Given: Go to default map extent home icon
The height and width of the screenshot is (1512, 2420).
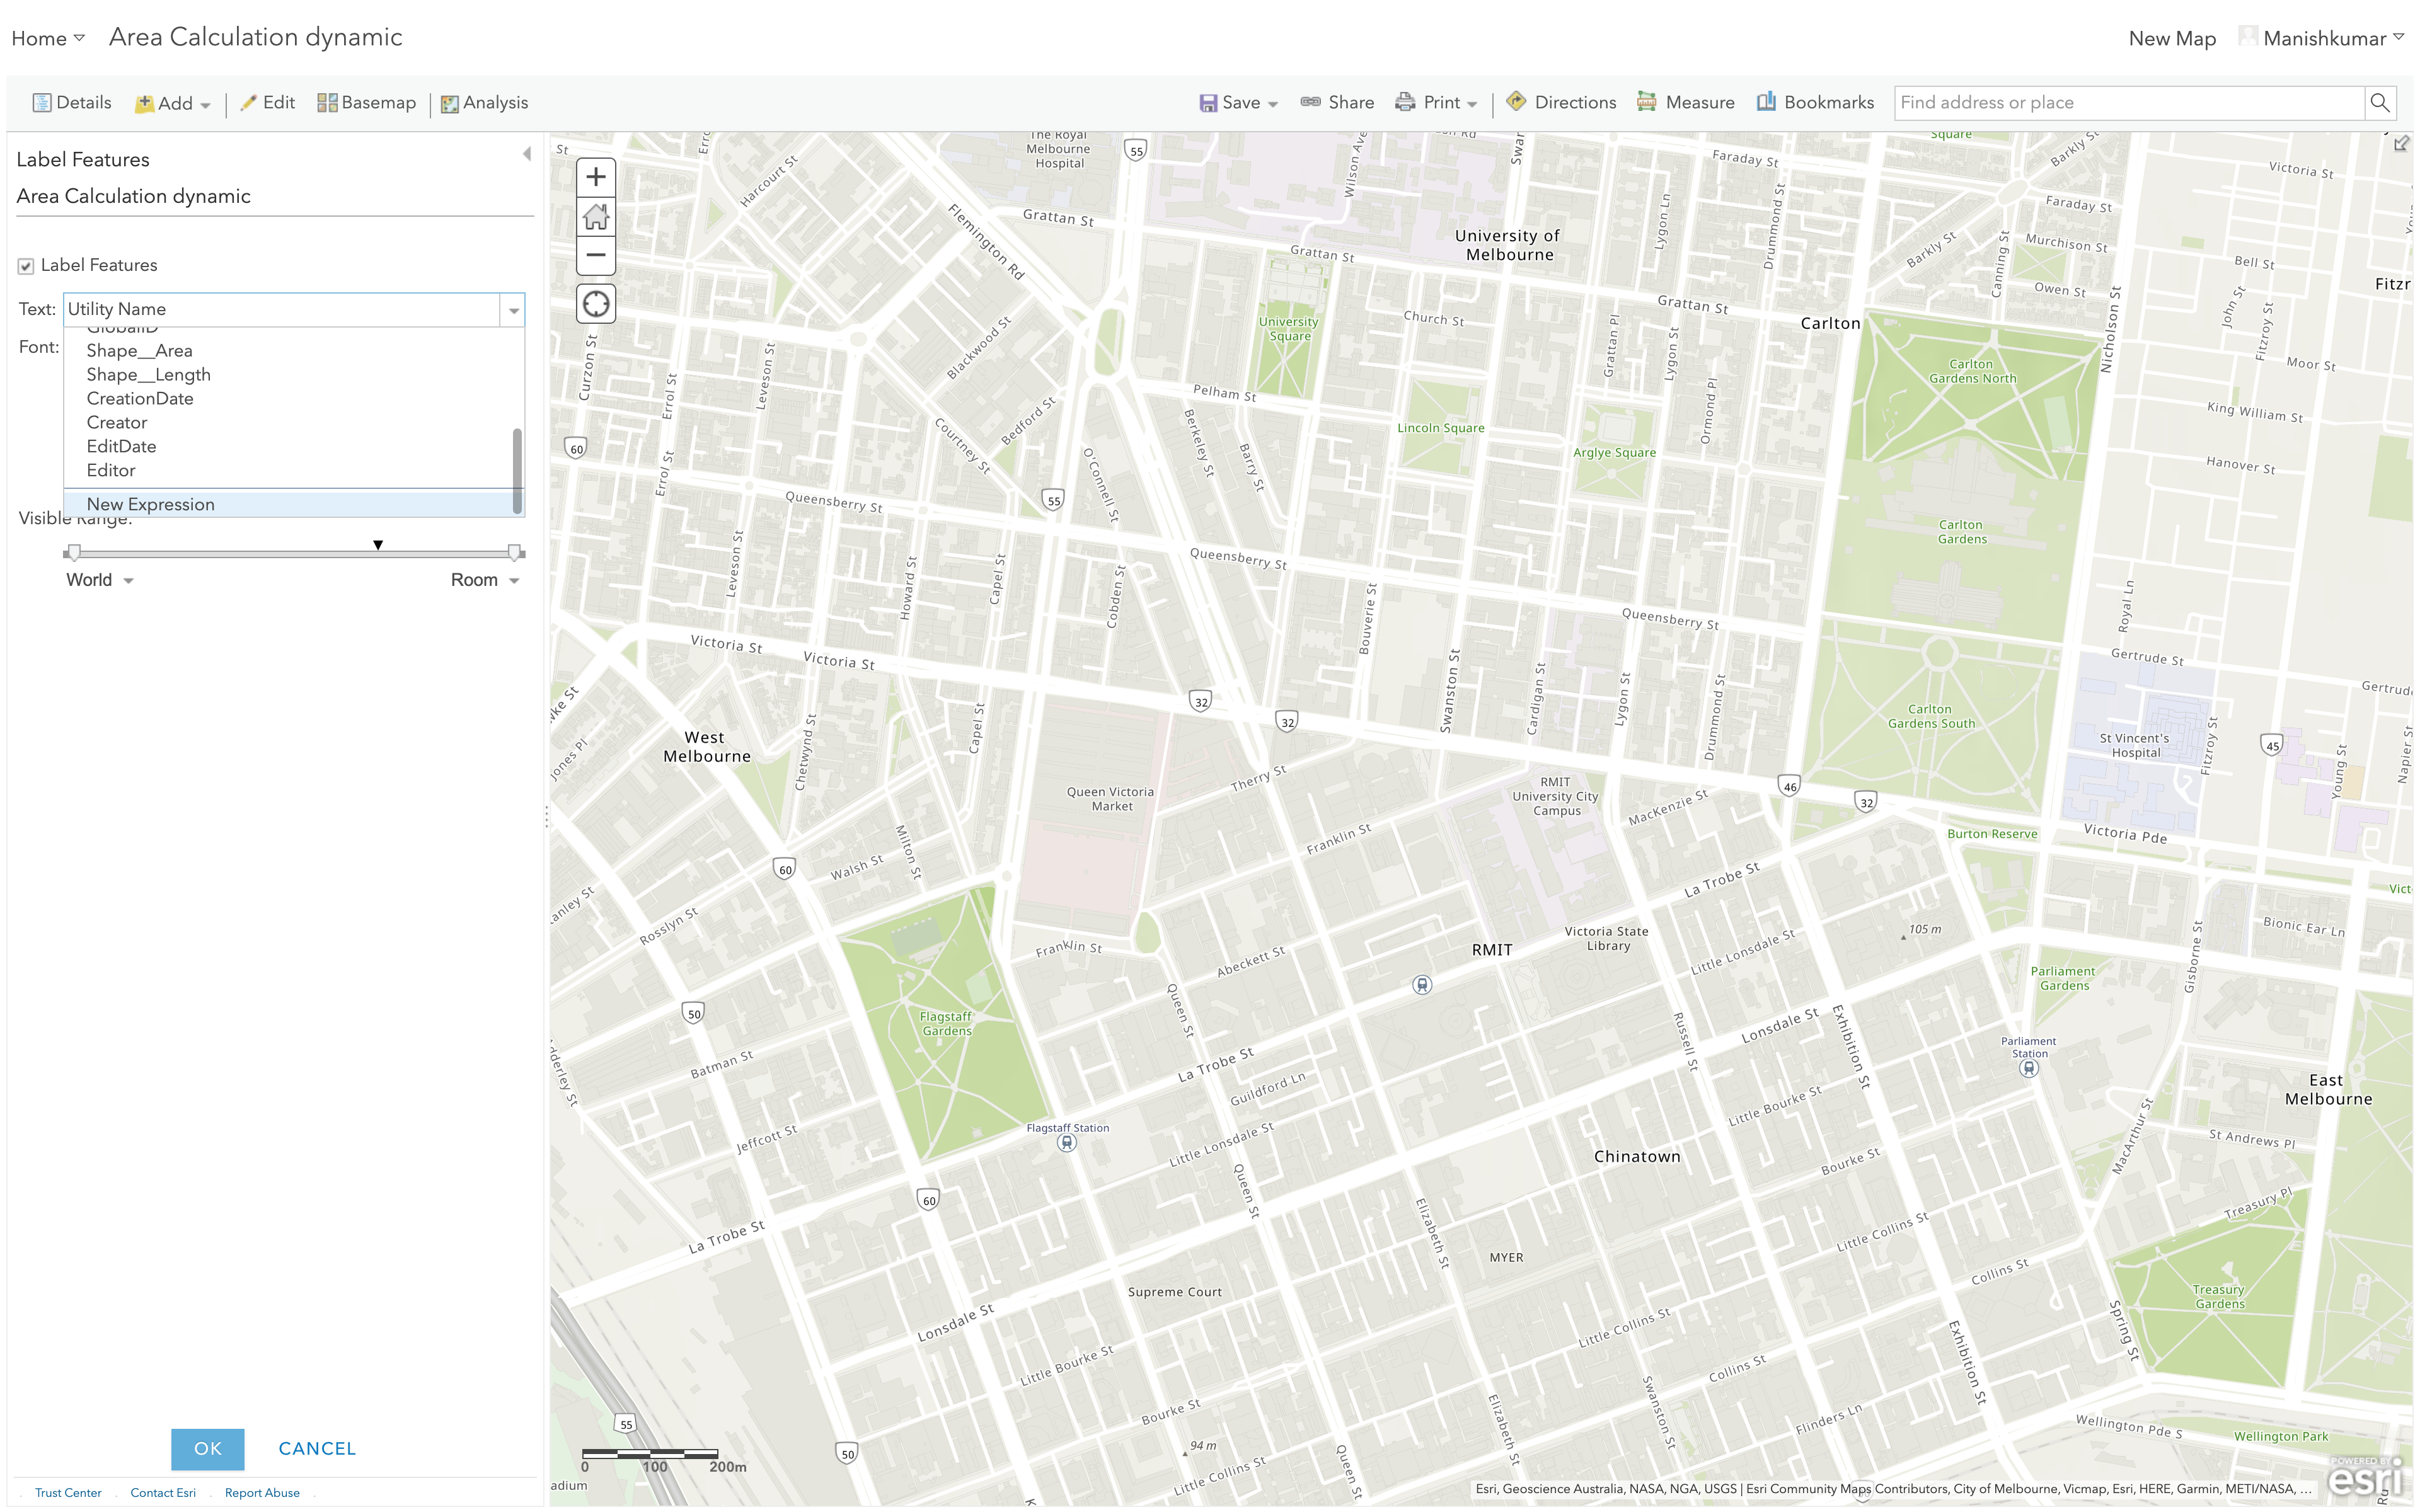Looking at the screenshot, I should [596, 216].
